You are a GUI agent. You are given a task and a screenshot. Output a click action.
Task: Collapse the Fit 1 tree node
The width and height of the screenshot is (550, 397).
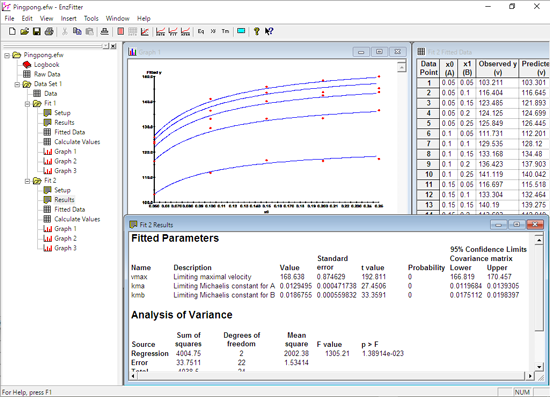[27, 103]
